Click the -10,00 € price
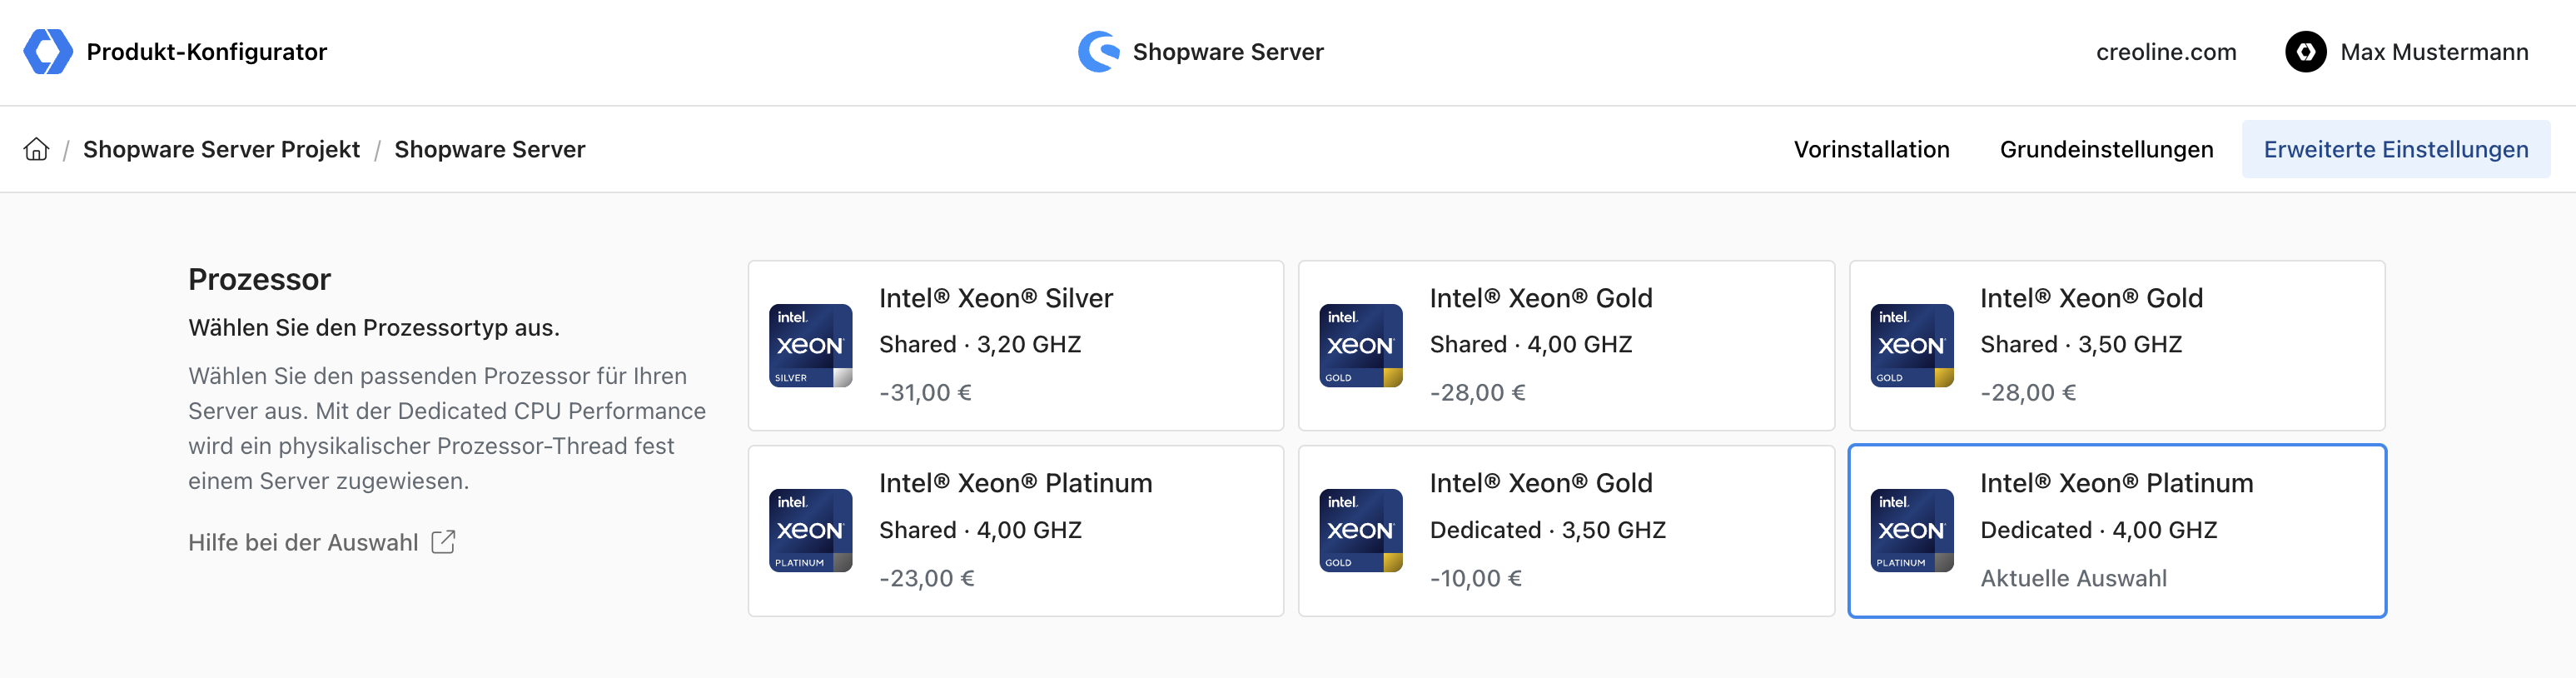2576x678 pixels. (1475, 579)
